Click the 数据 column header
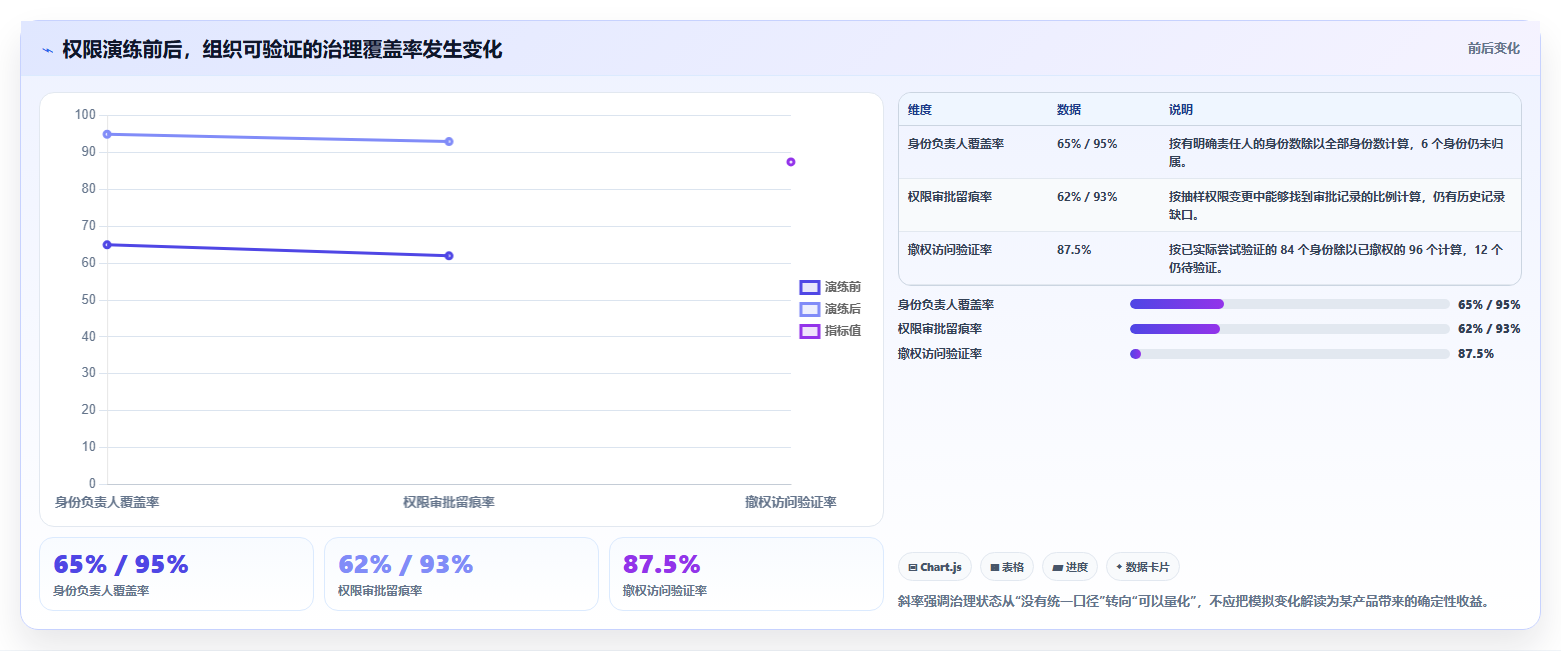This screenshot has width=1561, height=651. [1068, 110]
